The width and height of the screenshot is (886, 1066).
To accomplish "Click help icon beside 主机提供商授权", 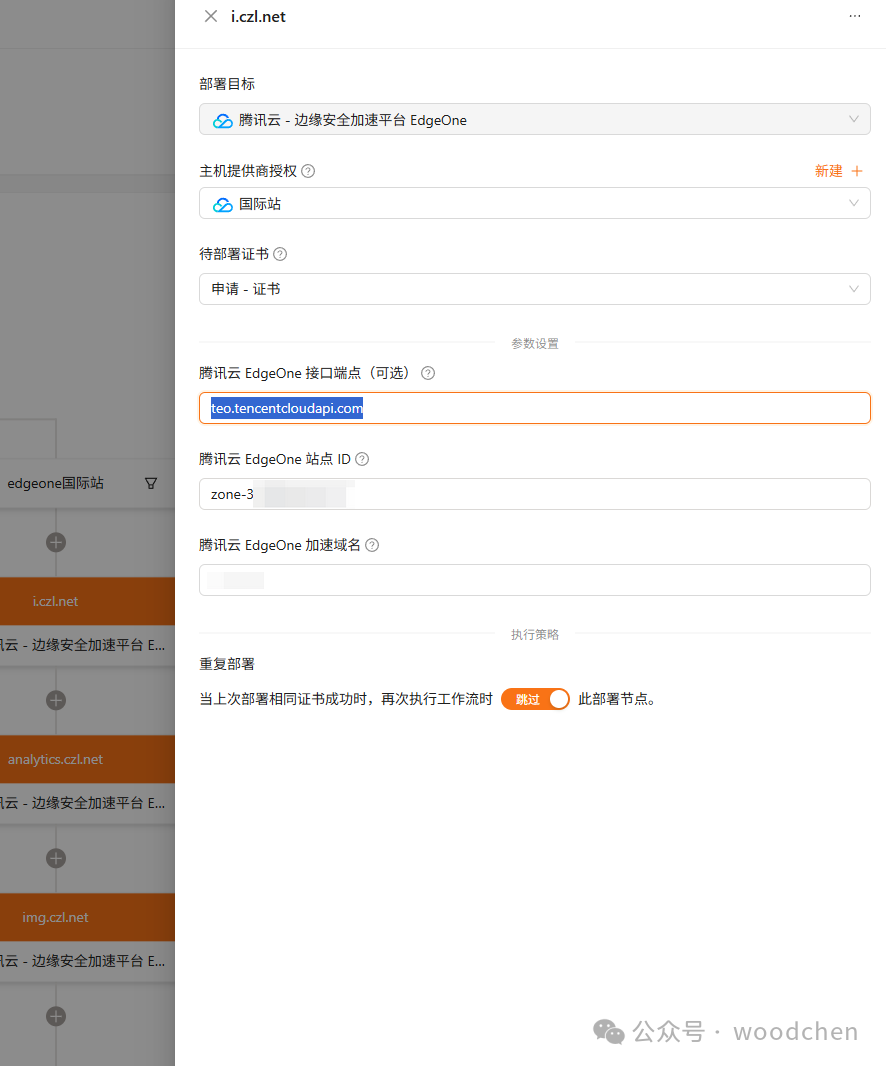I will (x=308, y=171).
